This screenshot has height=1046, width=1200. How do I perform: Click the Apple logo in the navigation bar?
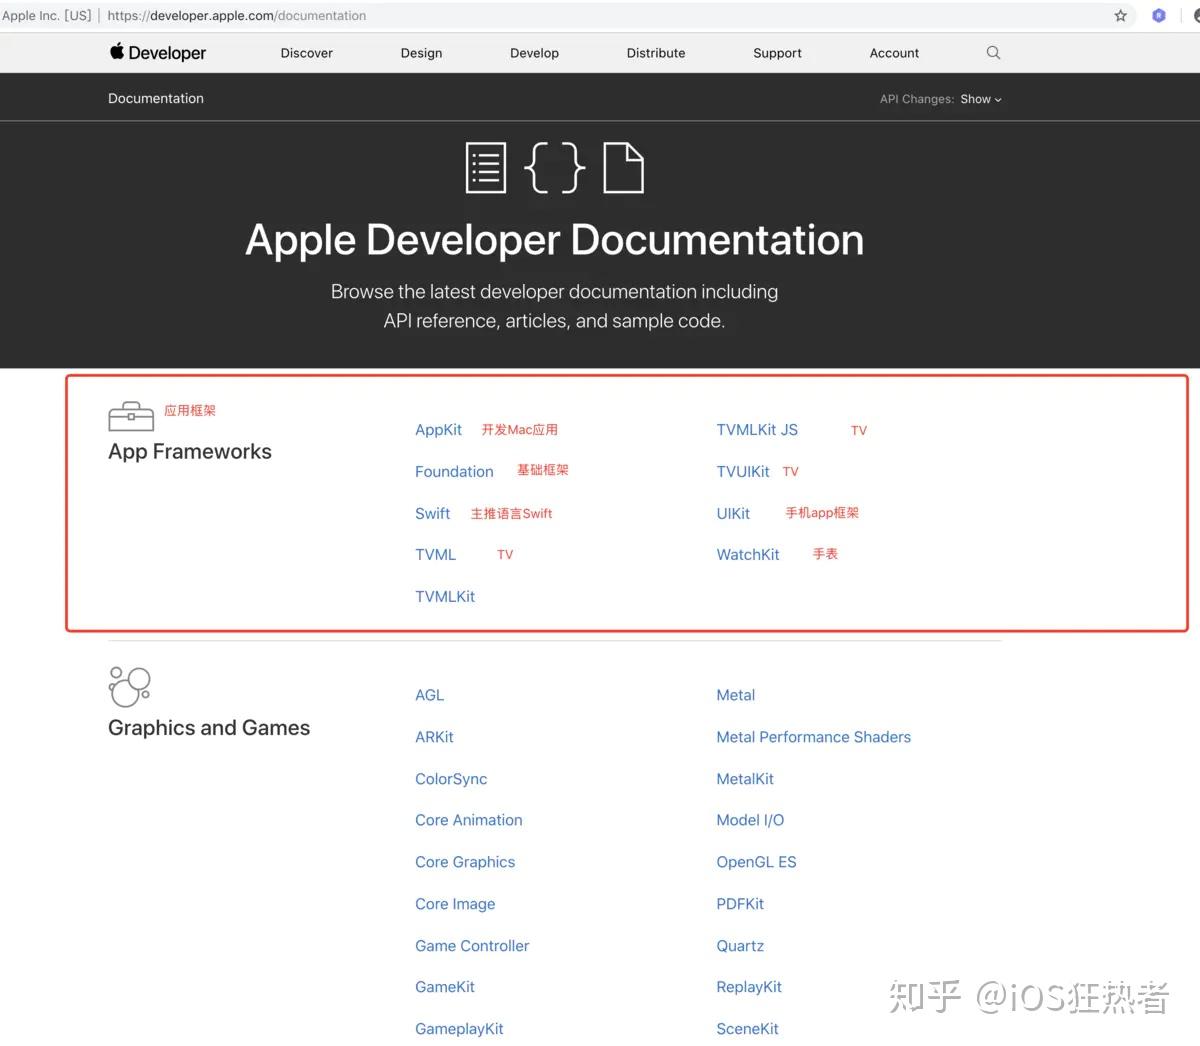click(117, 52)
